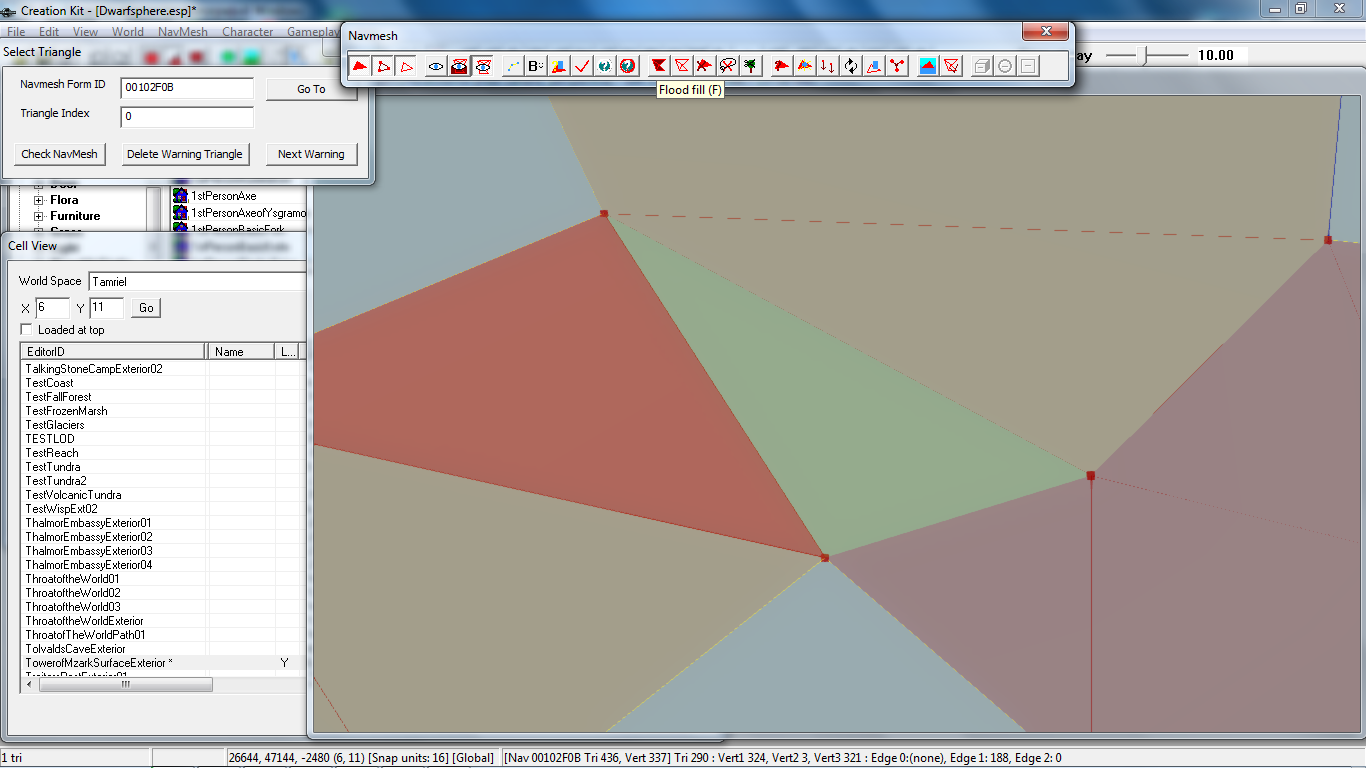The image size is (1366, 768).
Task: Select the Flood fill navmesh tool
Action: [x=658, y=66]
